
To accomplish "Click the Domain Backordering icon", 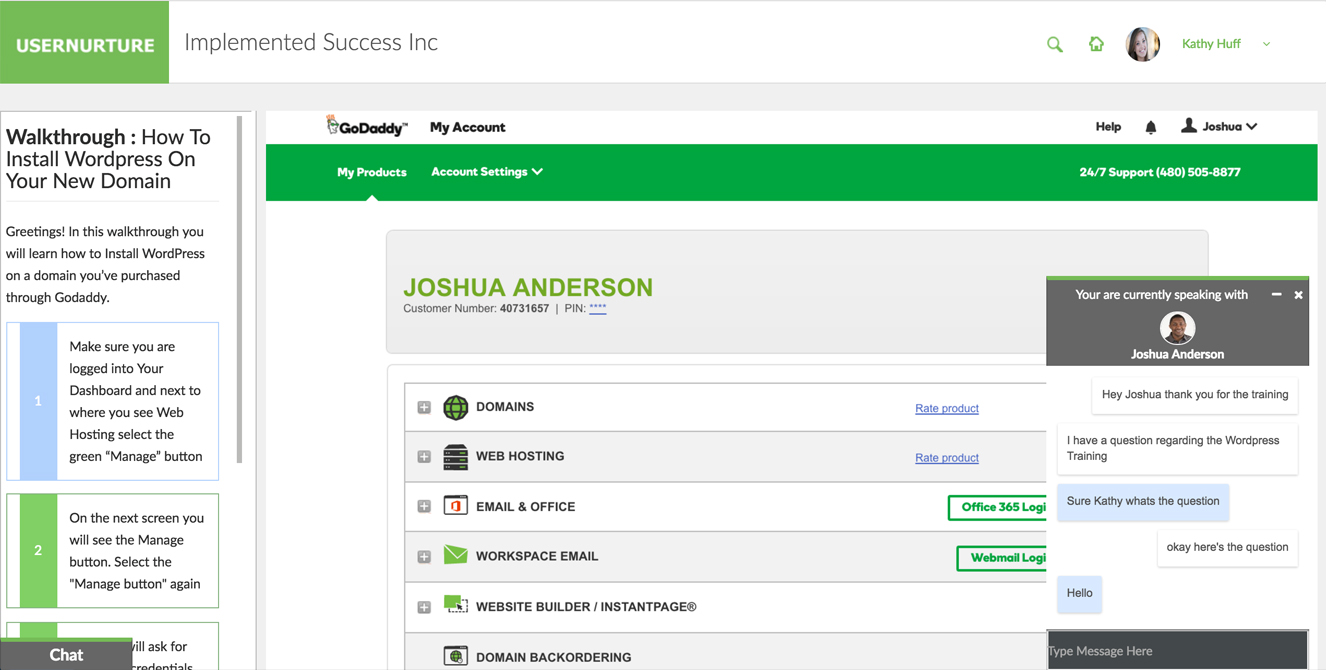I will (456, 656).
